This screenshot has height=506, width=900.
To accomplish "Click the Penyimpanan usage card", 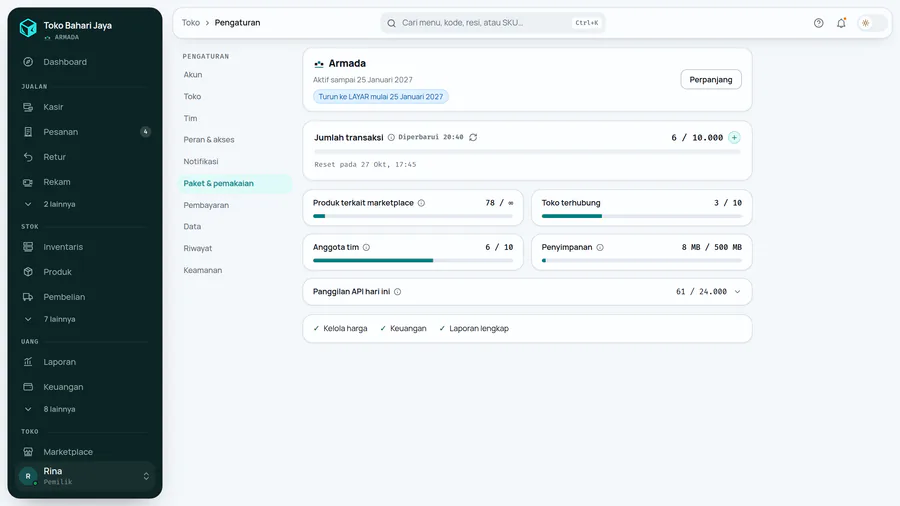I will click(x=642, y=252).
